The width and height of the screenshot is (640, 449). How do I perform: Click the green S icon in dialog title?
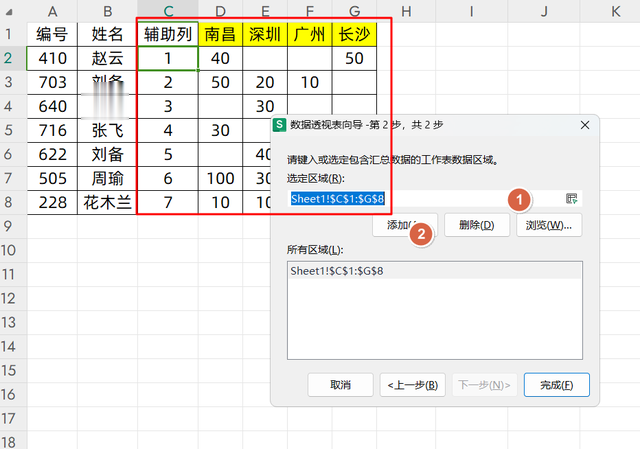[279, 124]
